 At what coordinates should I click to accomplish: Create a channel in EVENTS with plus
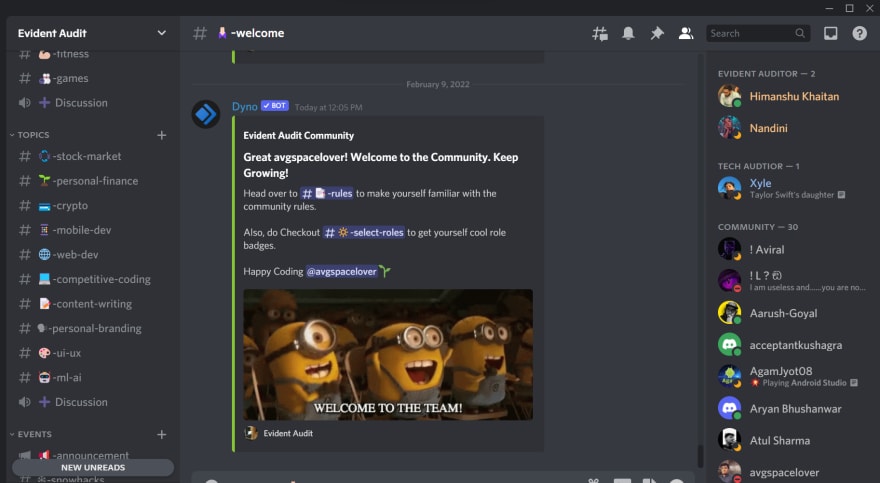point(162,434)
